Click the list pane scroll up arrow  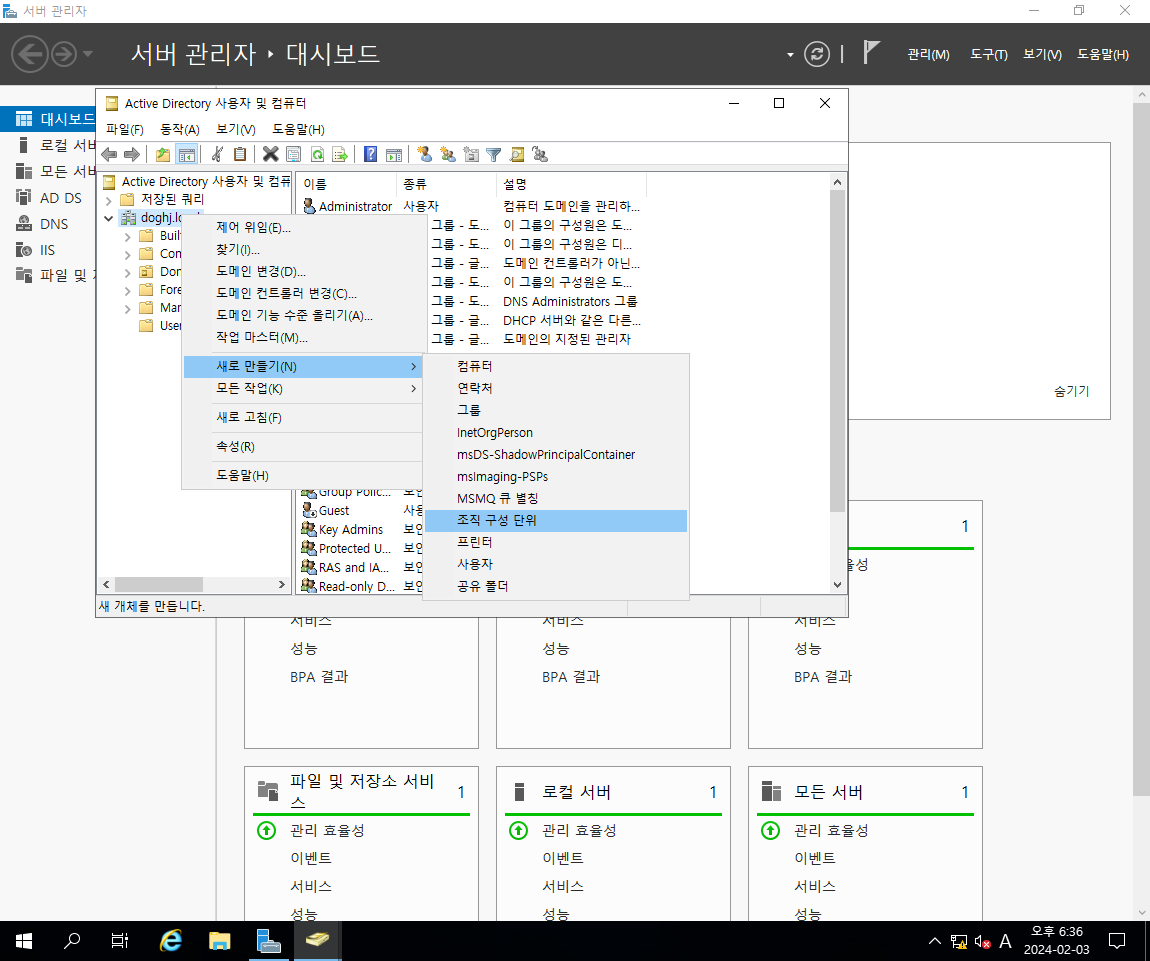coord(838,182)
